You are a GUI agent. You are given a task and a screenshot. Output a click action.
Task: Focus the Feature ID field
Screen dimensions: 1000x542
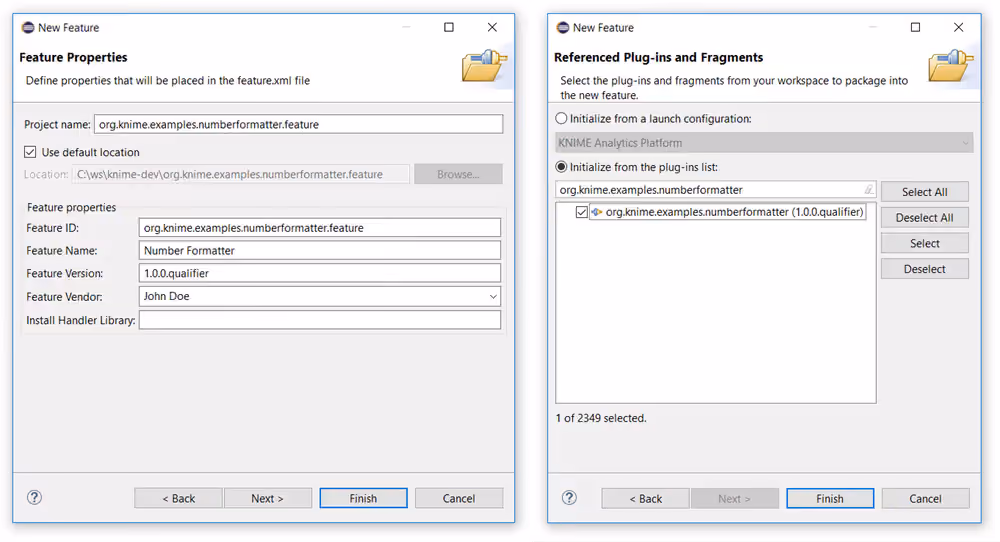click(320, 228)
